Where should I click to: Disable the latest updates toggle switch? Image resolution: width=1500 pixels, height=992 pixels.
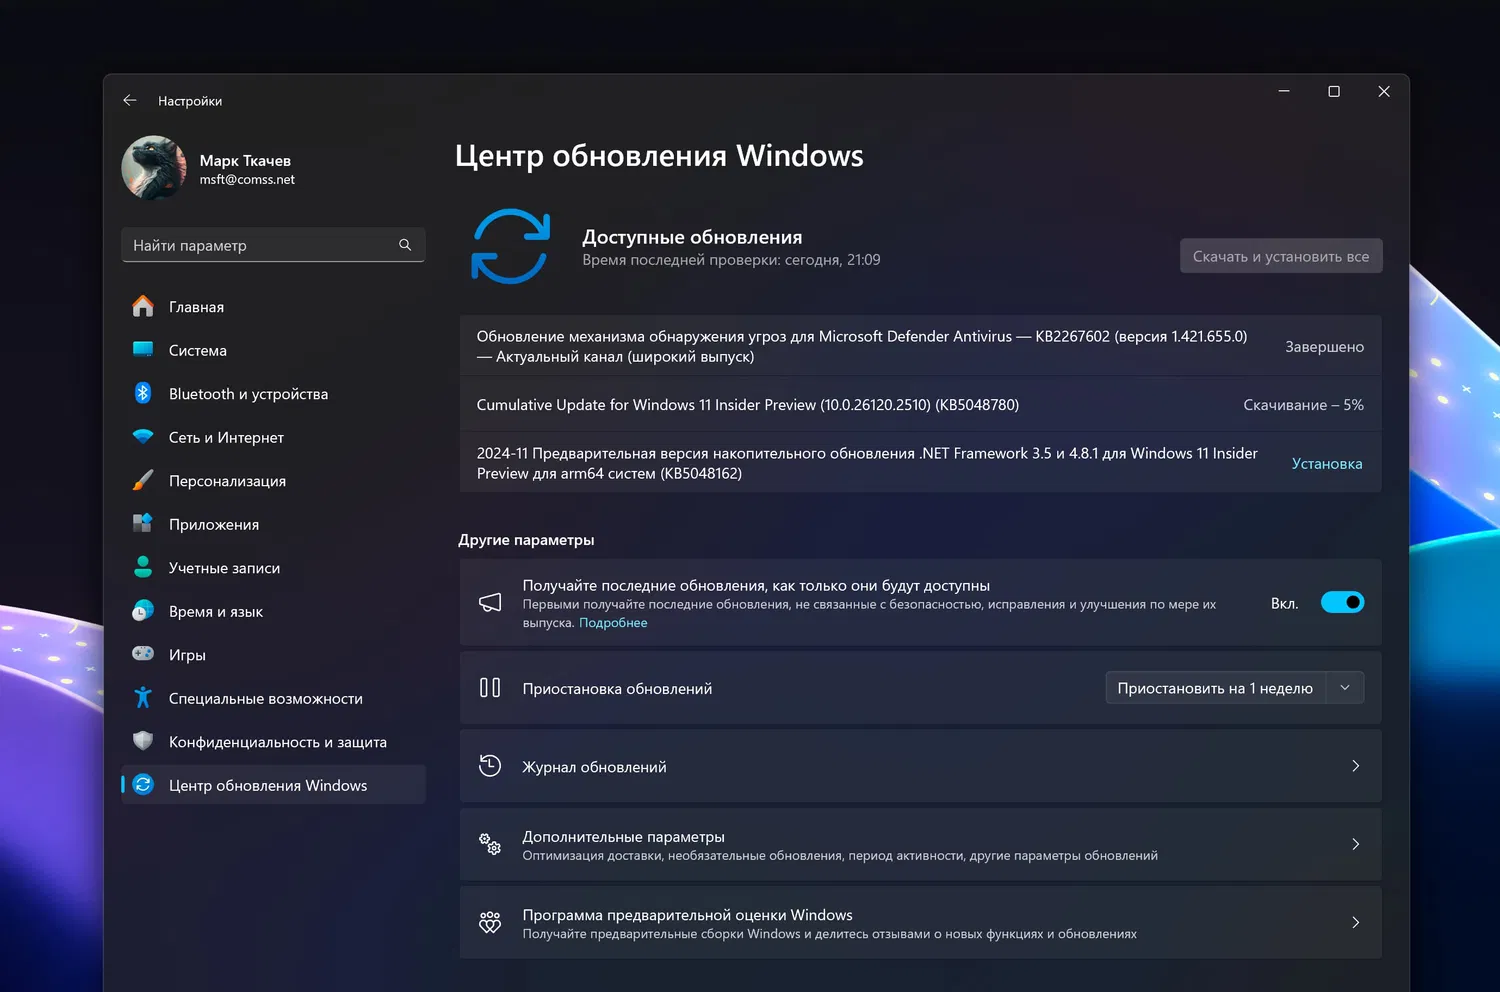[1342, 602]
